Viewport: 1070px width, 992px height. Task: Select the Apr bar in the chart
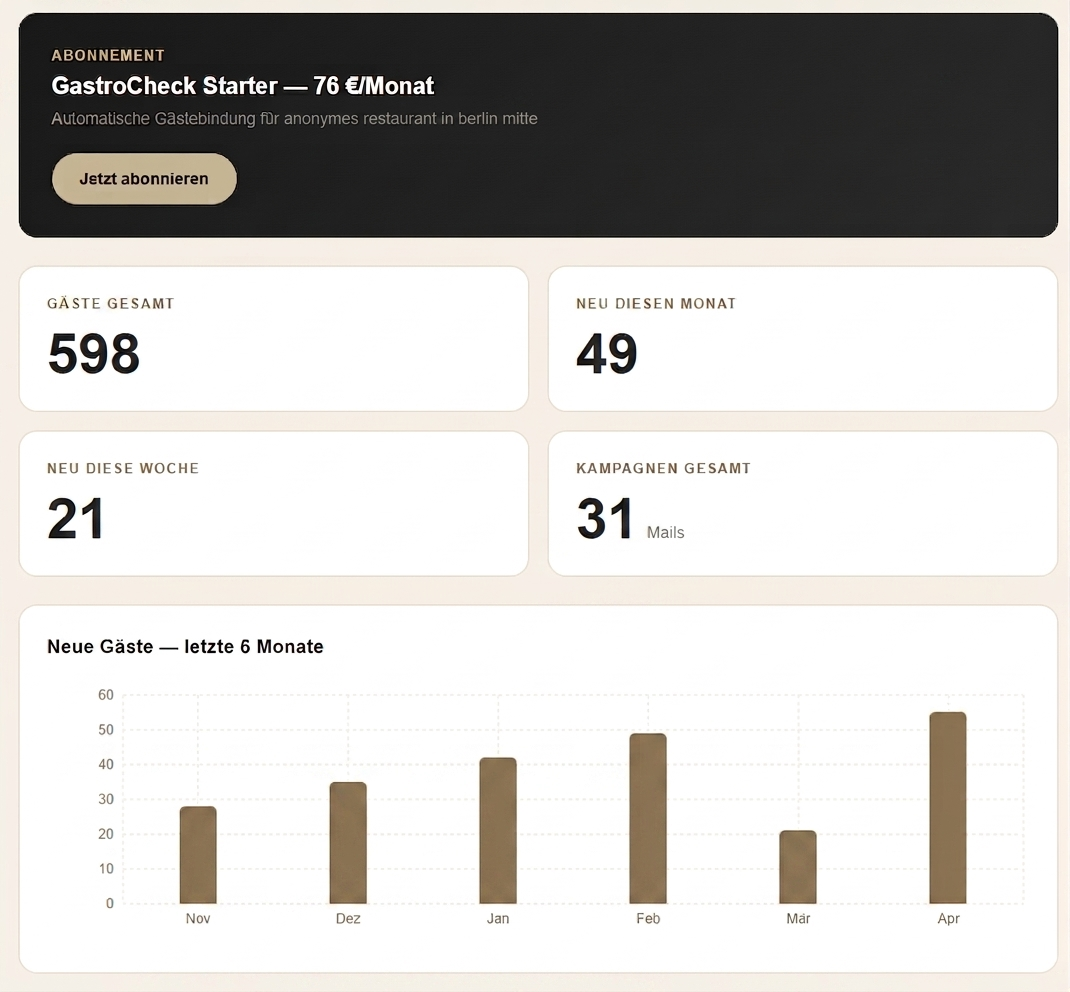[948, 808]
